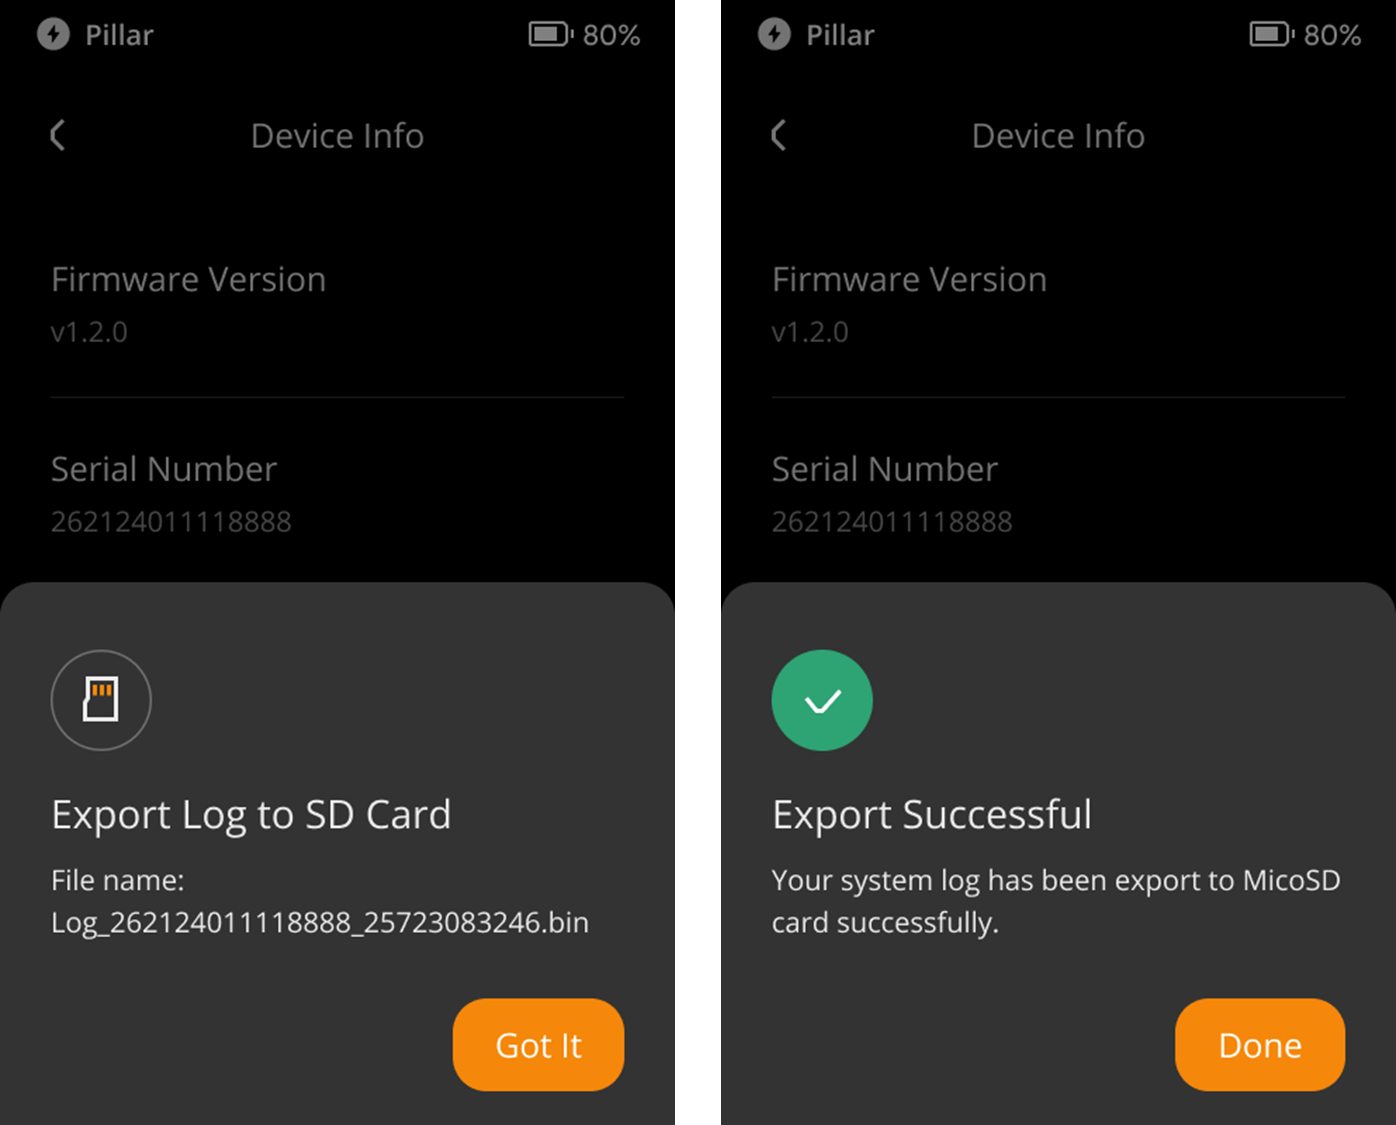The width and height of the screenshot is (1396, 1125).
Task: Tap the 80% battery text in right screen
Action: (1332, 36)
